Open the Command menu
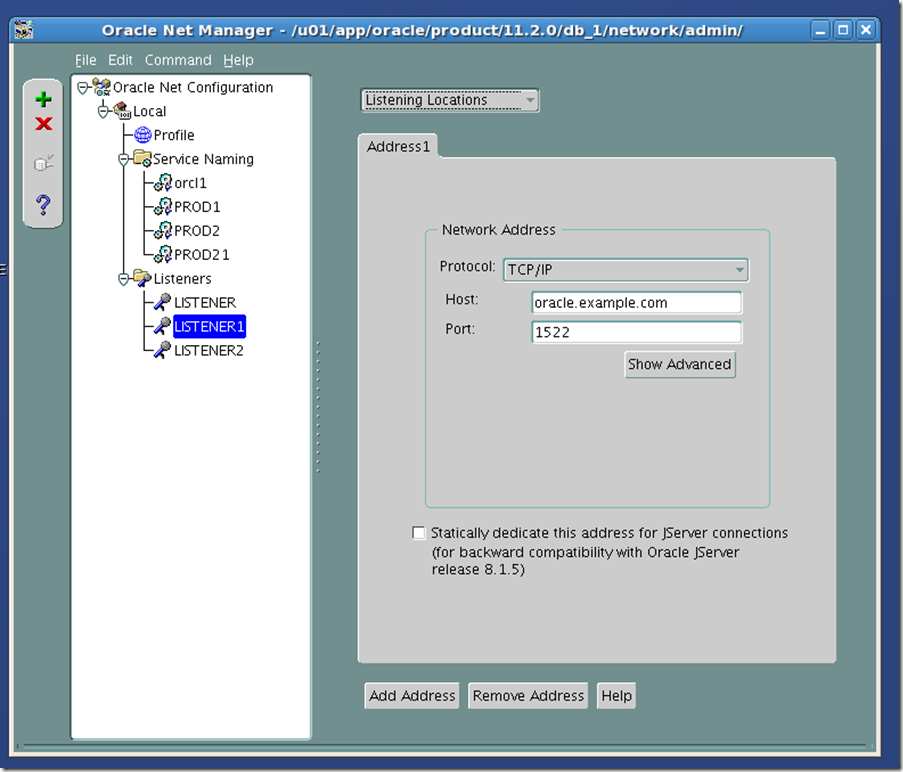 pos(178,60)
